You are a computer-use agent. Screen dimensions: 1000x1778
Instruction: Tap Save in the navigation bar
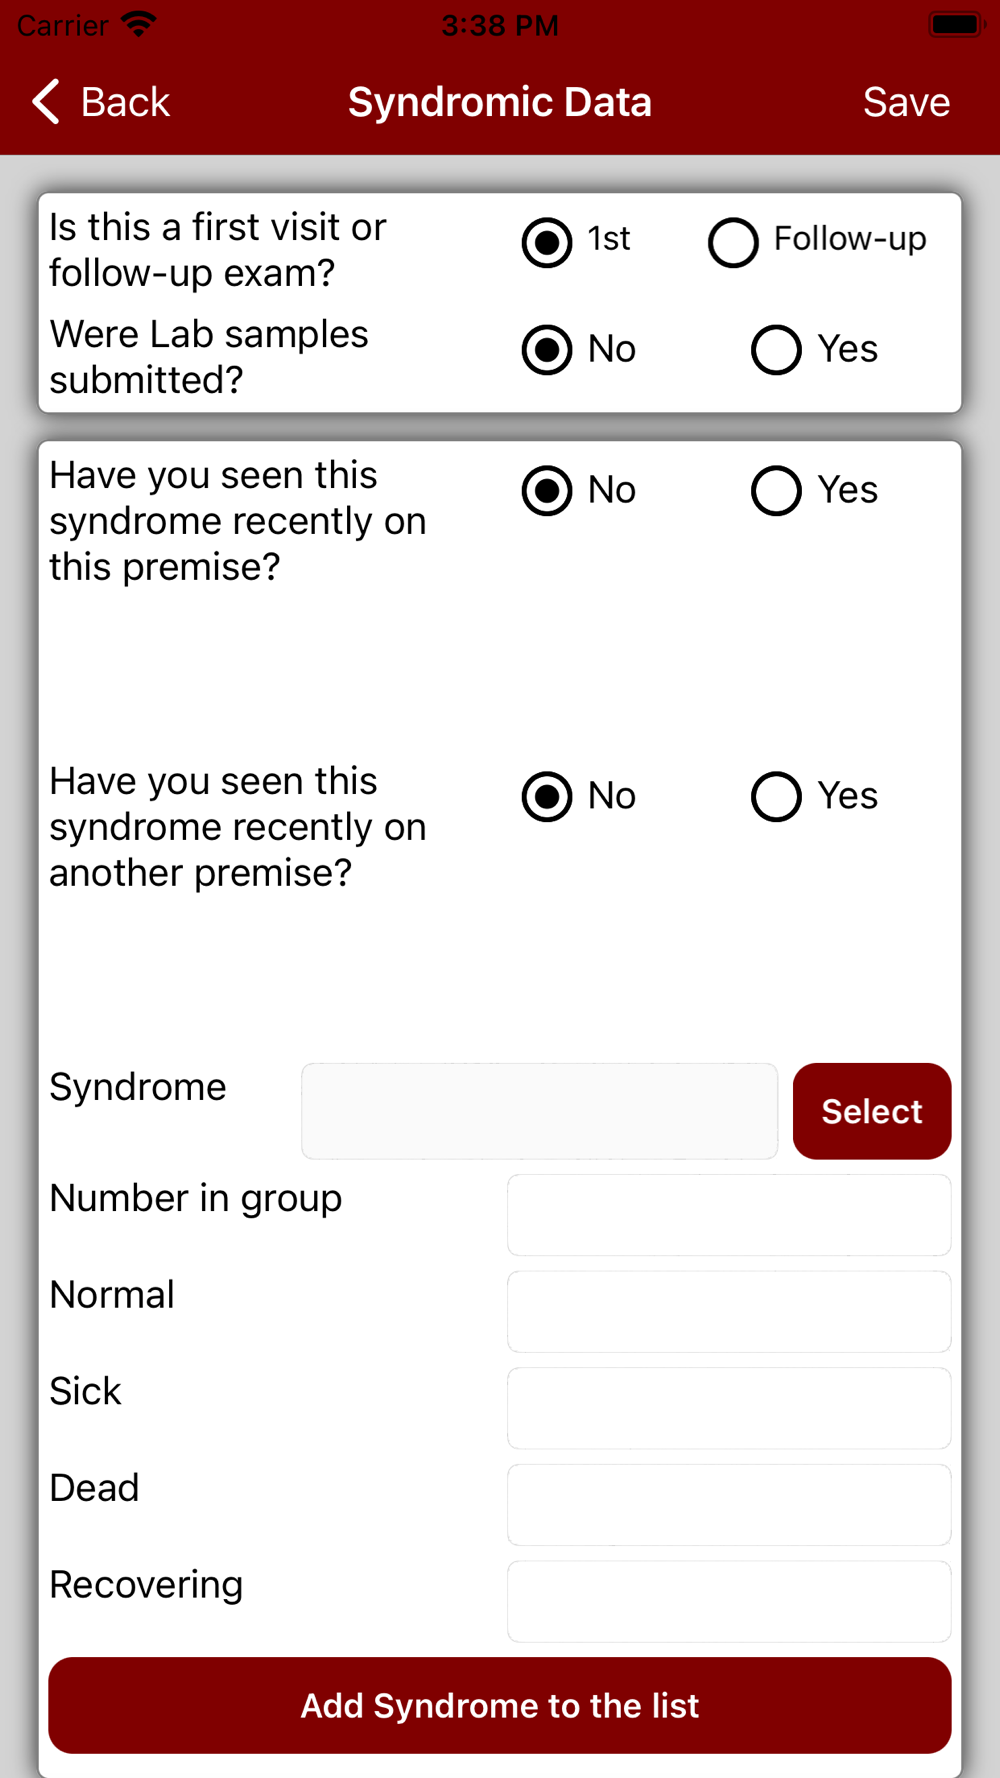(x=906, y=102)
